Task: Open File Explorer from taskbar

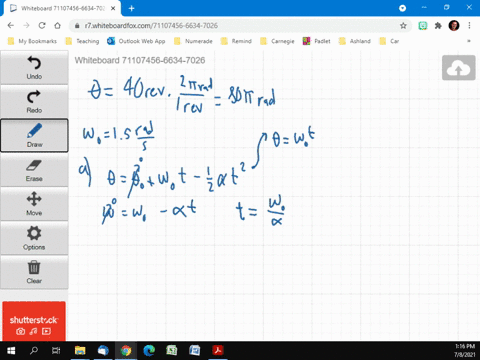Action: tap(80, 350)
